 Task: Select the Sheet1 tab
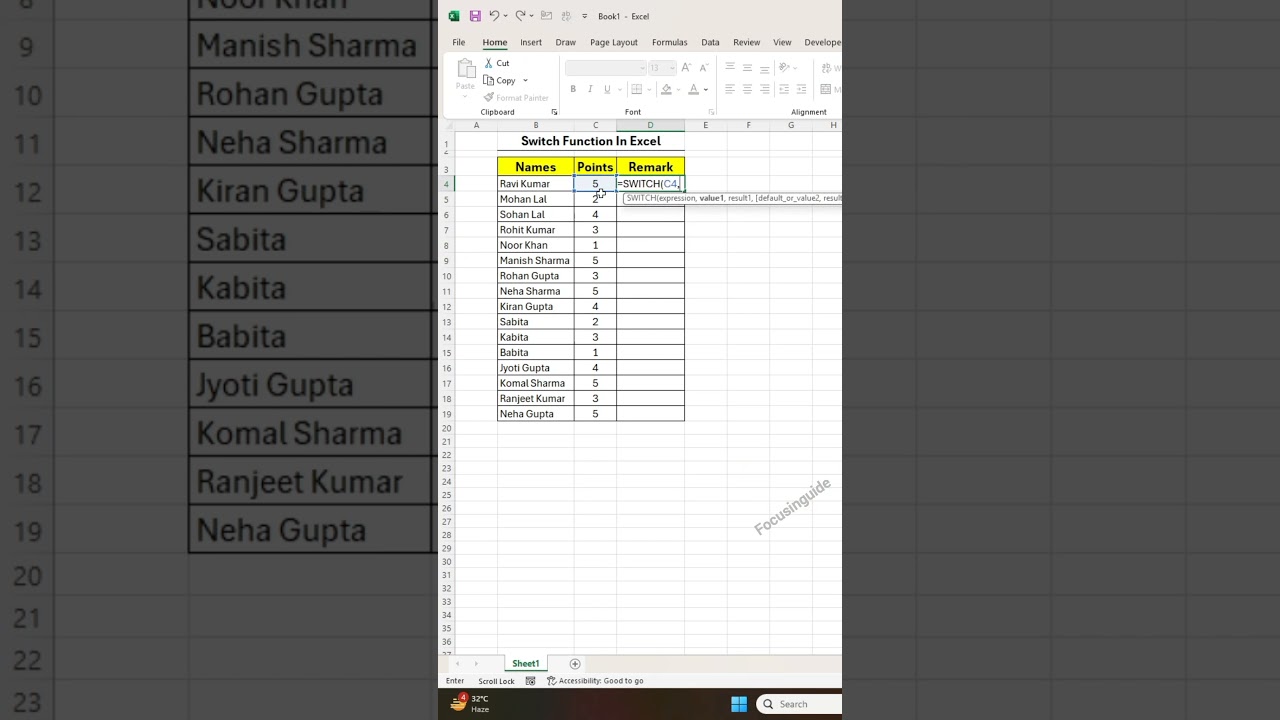point(526,664)
